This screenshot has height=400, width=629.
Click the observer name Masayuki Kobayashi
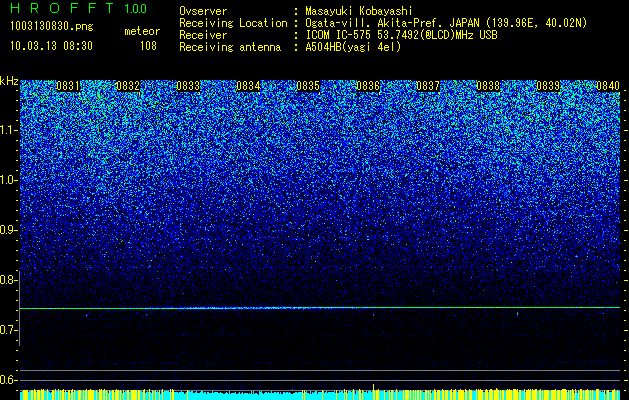359,11
